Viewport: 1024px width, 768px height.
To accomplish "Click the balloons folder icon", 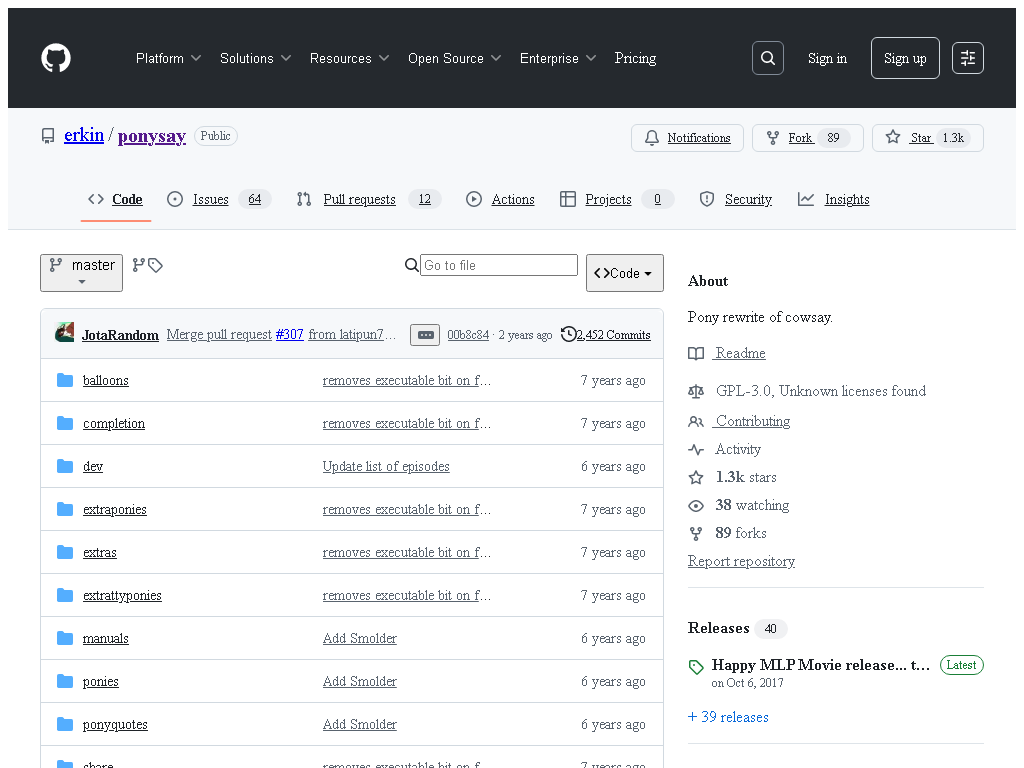I will pos(65,380).
